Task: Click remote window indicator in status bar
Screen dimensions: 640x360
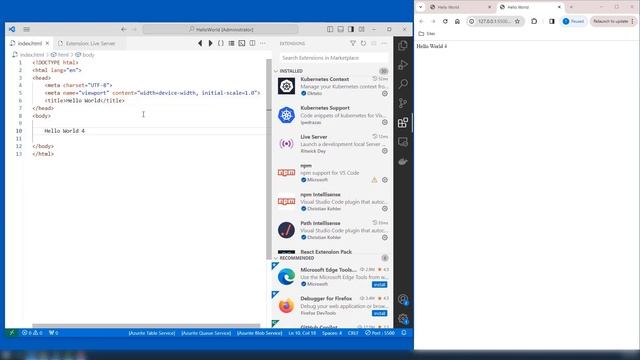Action: 12,333
